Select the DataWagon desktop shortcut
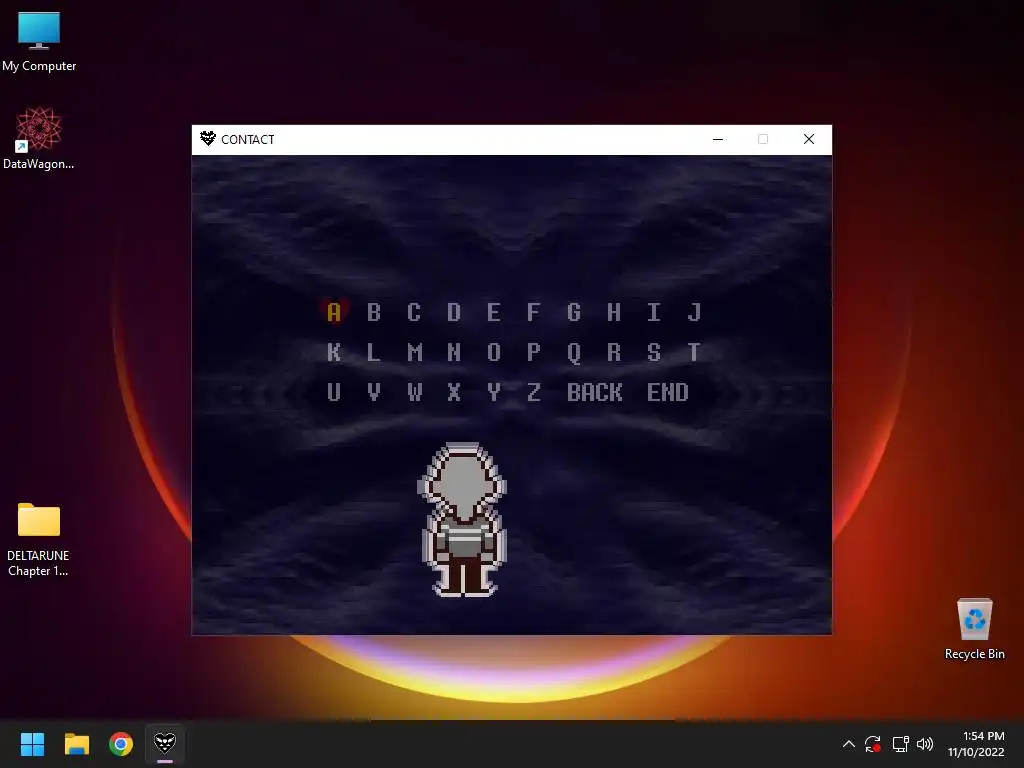1024x768 pixels. coord(39,138)
